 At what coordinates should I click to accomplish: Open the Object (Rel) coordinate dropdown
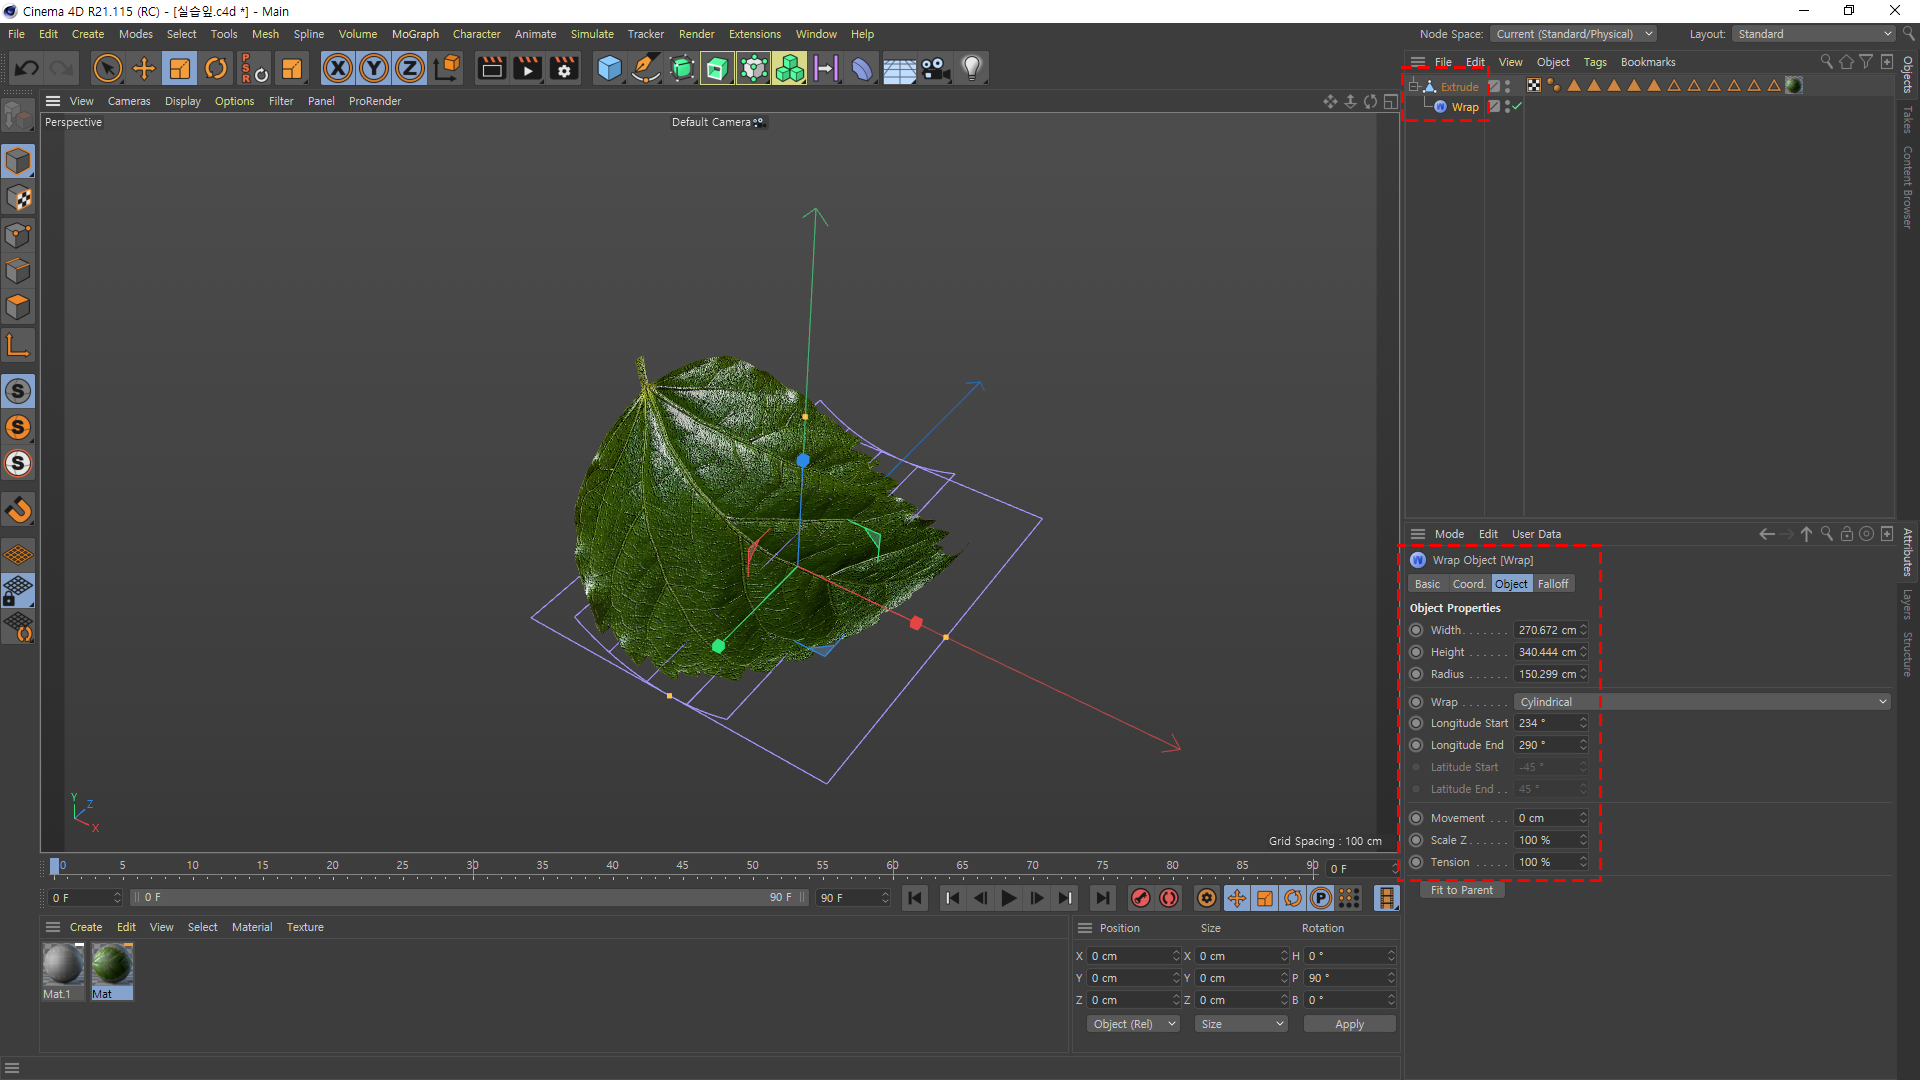(1133, 1024)
